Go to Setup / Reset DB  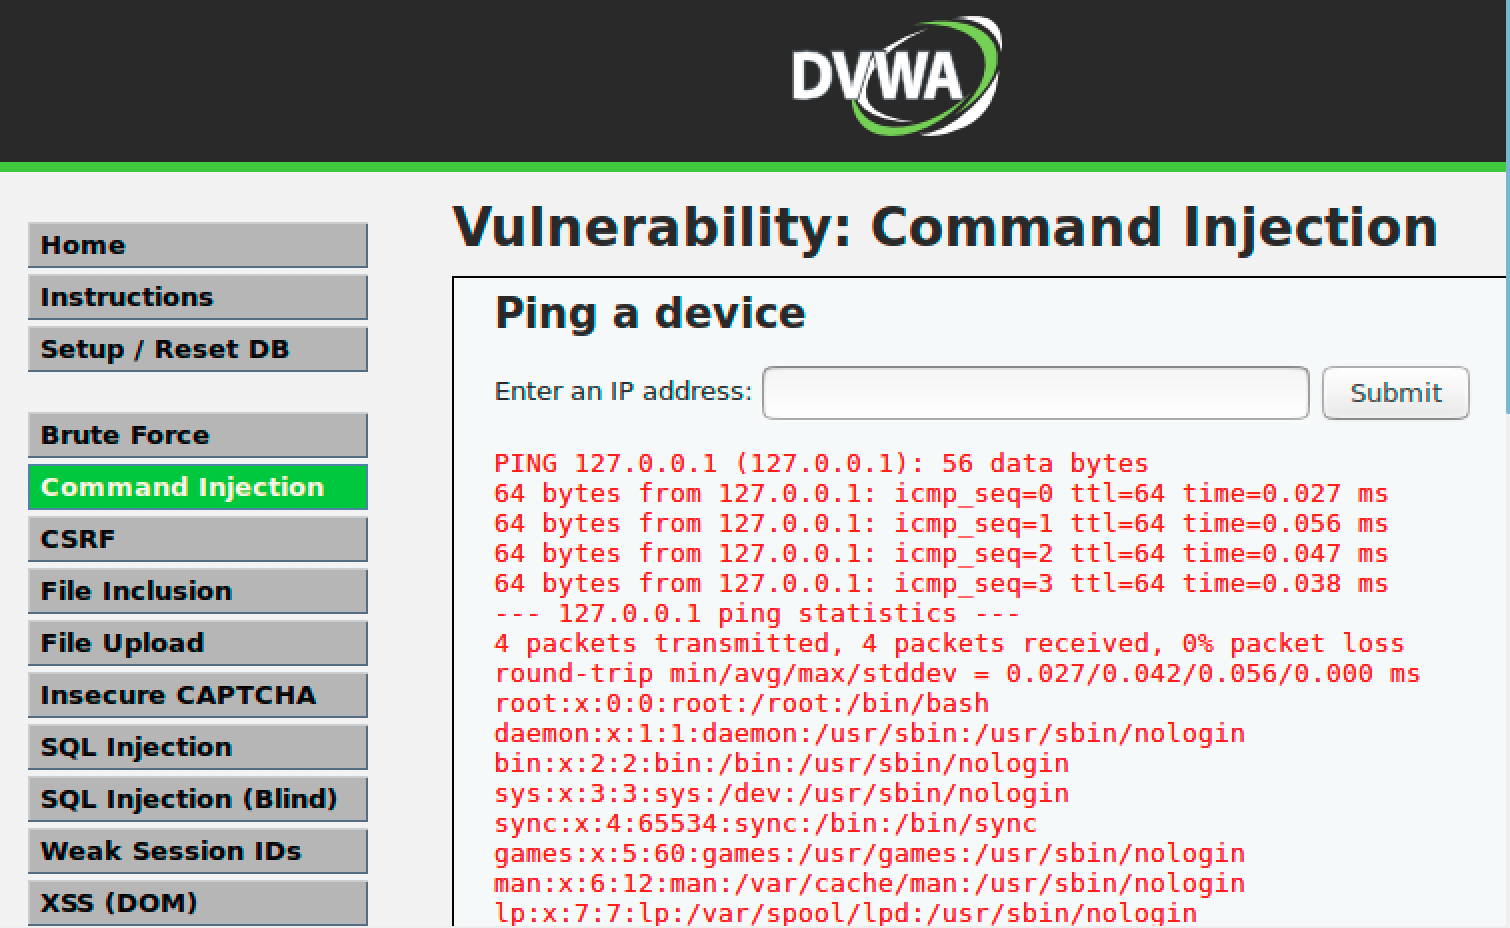pyautogui.click(x=198, y=349)
